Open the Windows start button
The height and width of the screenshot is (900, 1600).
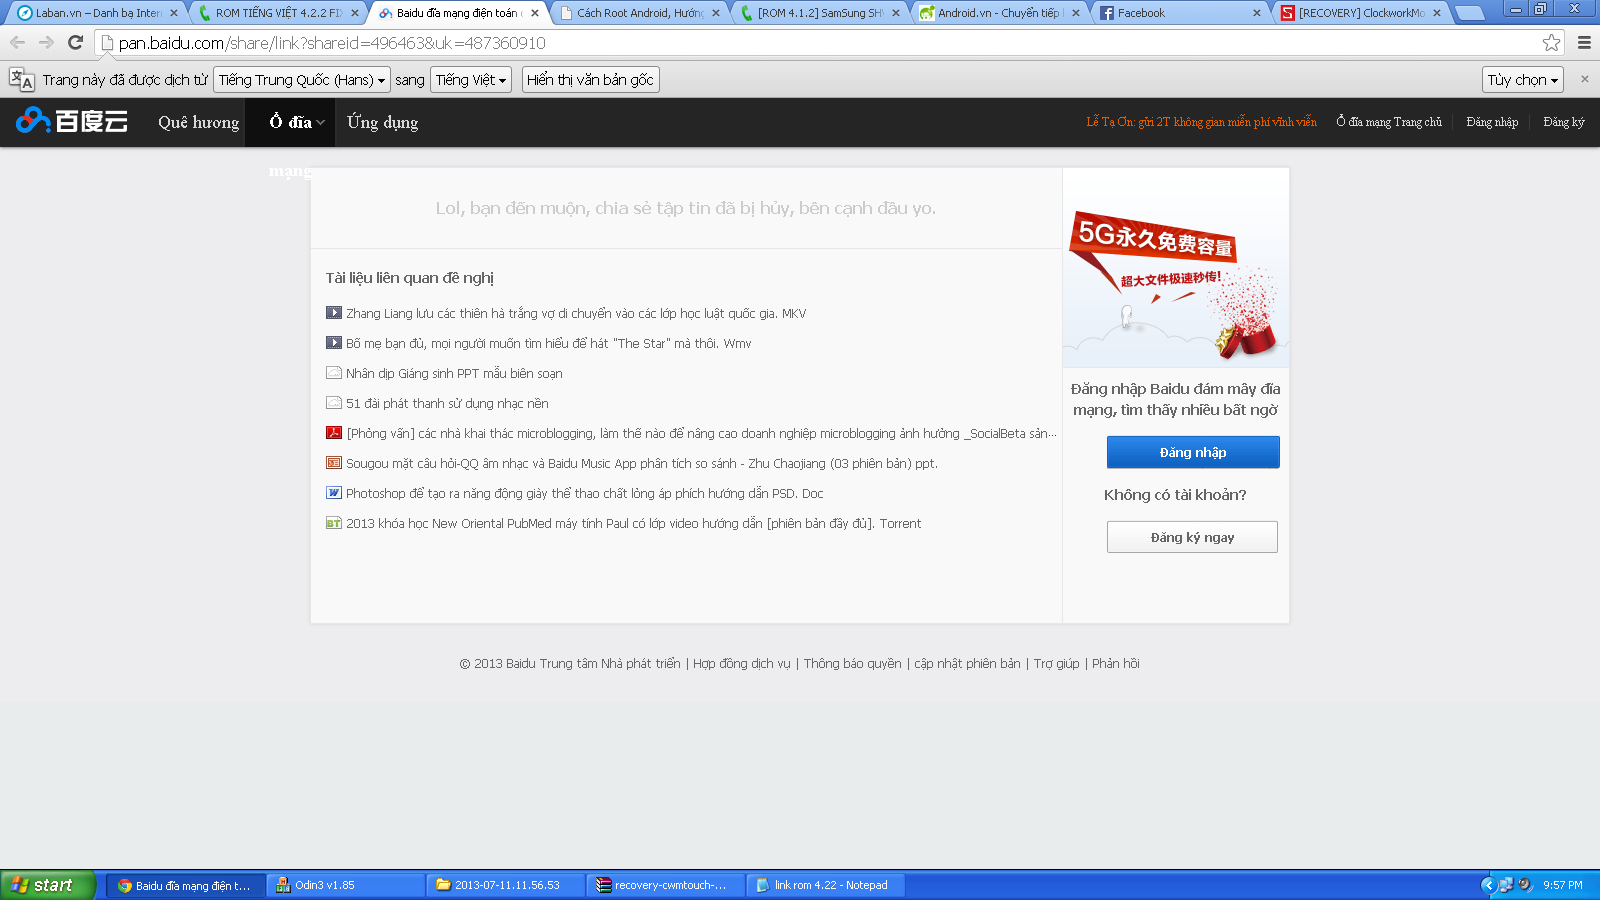(x=47, y=885)
